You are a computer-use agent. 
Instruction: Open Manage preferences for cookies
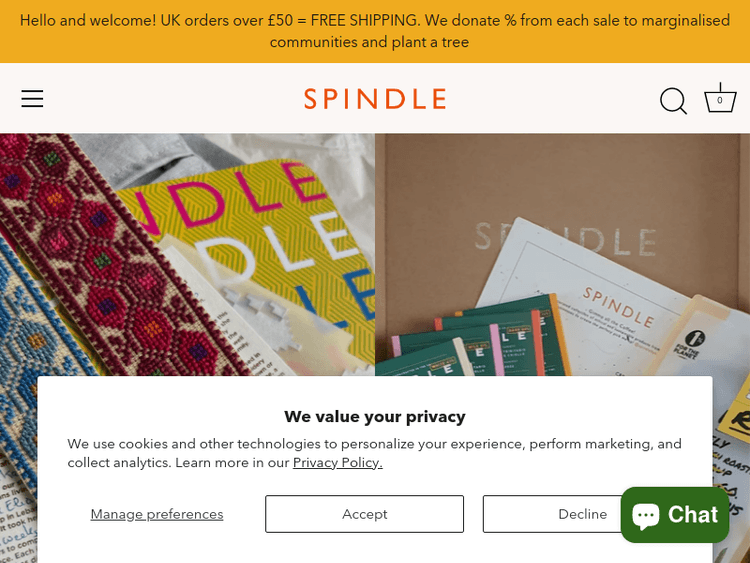click(157, 514)
